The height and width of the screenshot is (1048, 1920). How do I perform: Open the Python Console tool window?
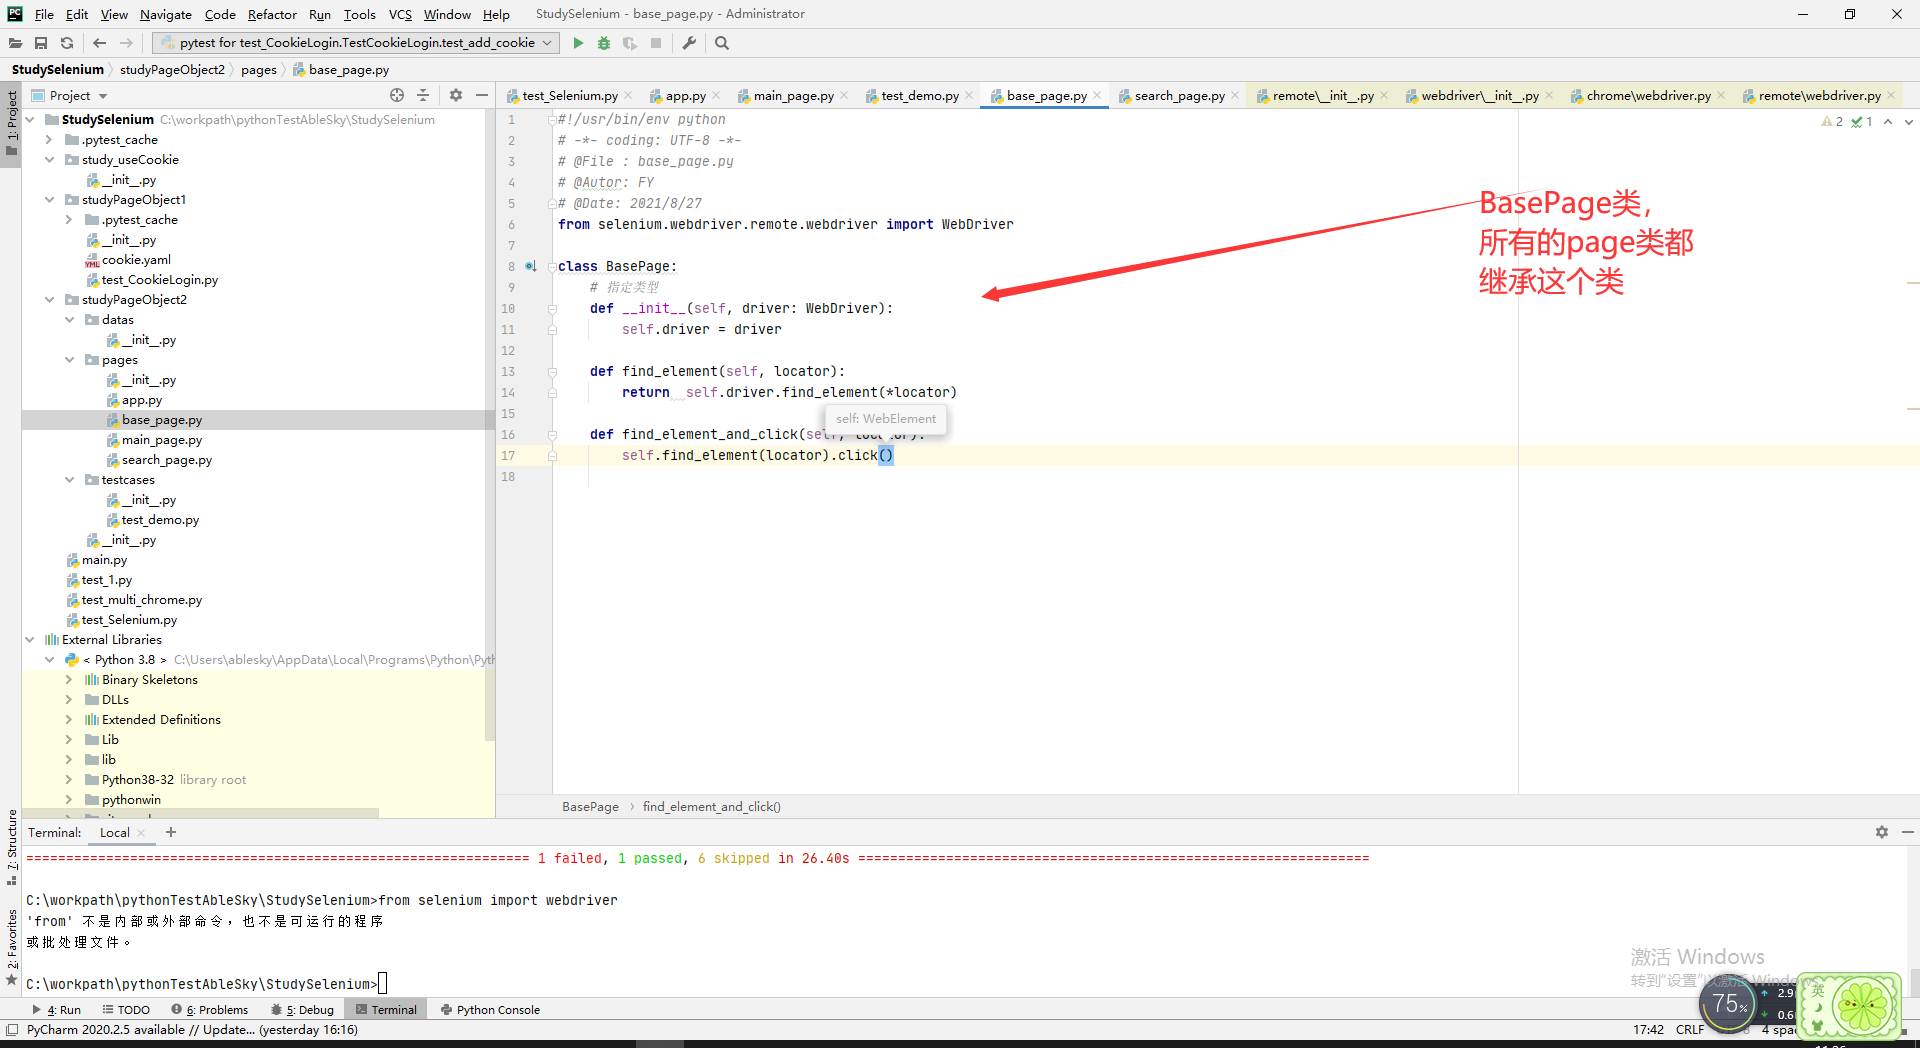pos(490,1009)
